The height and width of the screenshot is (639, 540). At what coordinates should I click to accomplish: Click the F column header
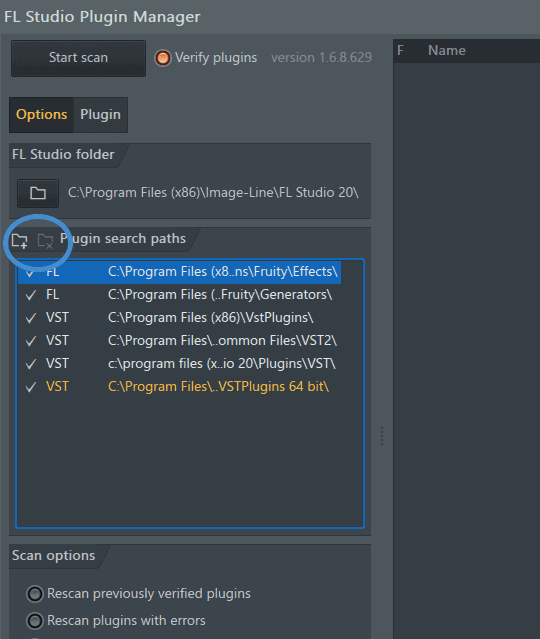point(401,51)
